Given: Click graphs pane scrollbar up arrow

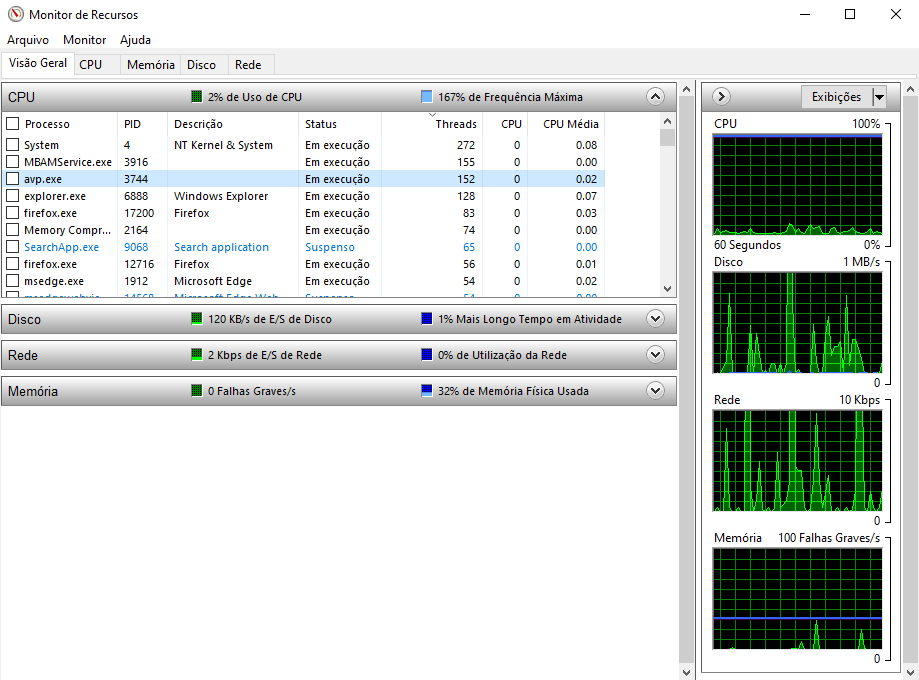Looking at the screenshot, I should (910, 89).
